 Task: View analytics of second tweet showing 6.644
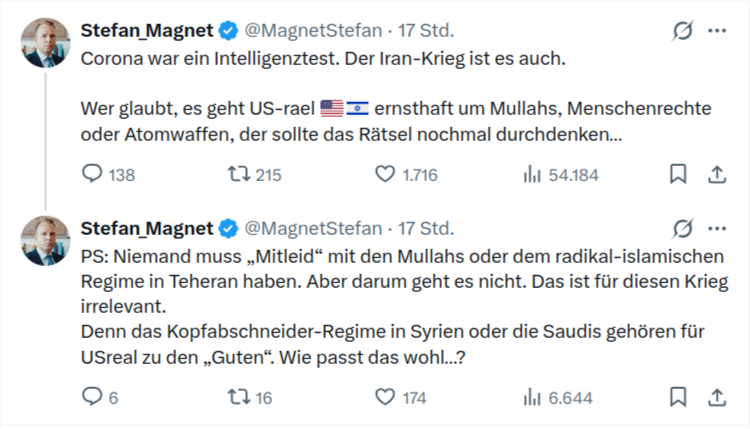[532, 397]
